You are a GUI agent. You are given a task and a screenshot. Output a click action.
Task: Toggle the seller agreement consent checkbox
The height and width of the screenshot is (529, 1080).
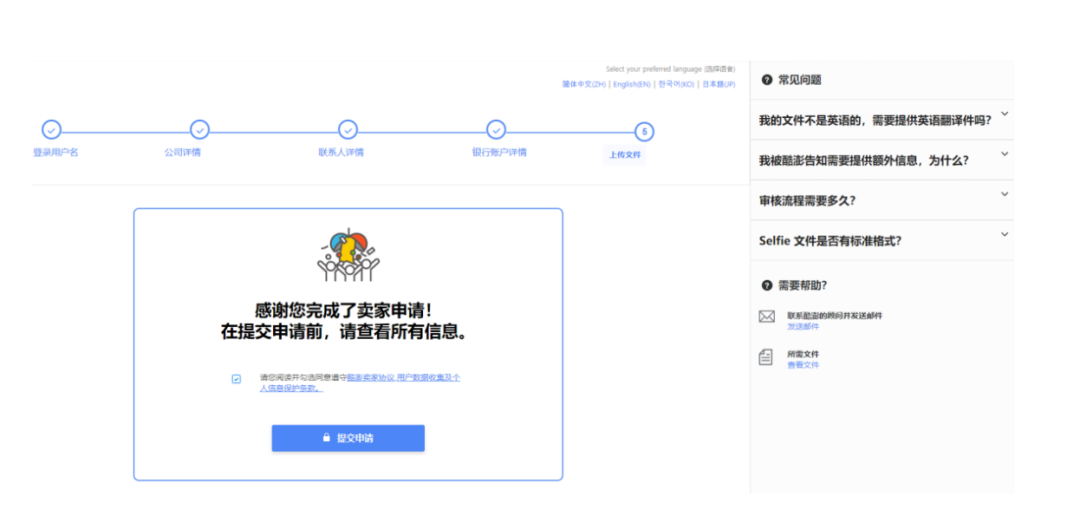click(x=236, y=379)
